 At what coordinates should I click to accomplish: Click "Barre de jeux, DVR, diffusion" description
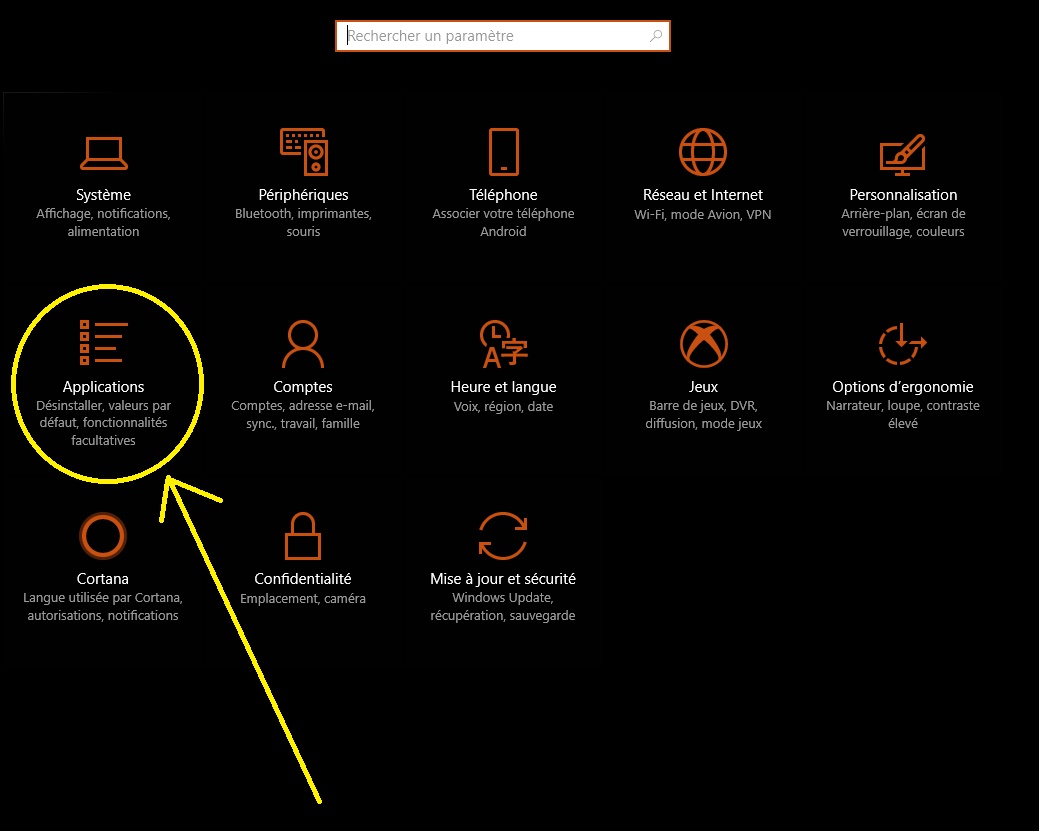tap(704, 415)
